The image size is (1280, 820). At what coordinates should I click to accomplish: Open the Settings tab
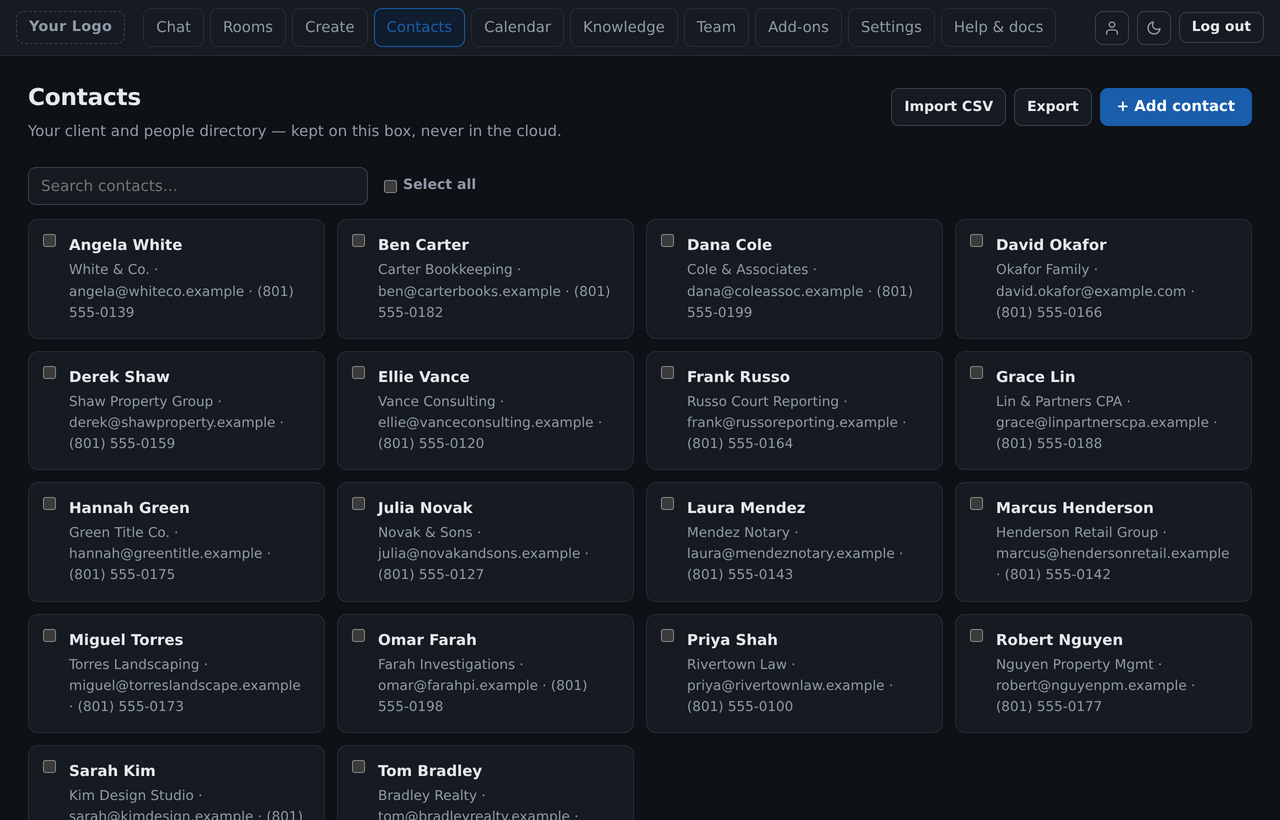pyautogui.click(x=891, y=27)
